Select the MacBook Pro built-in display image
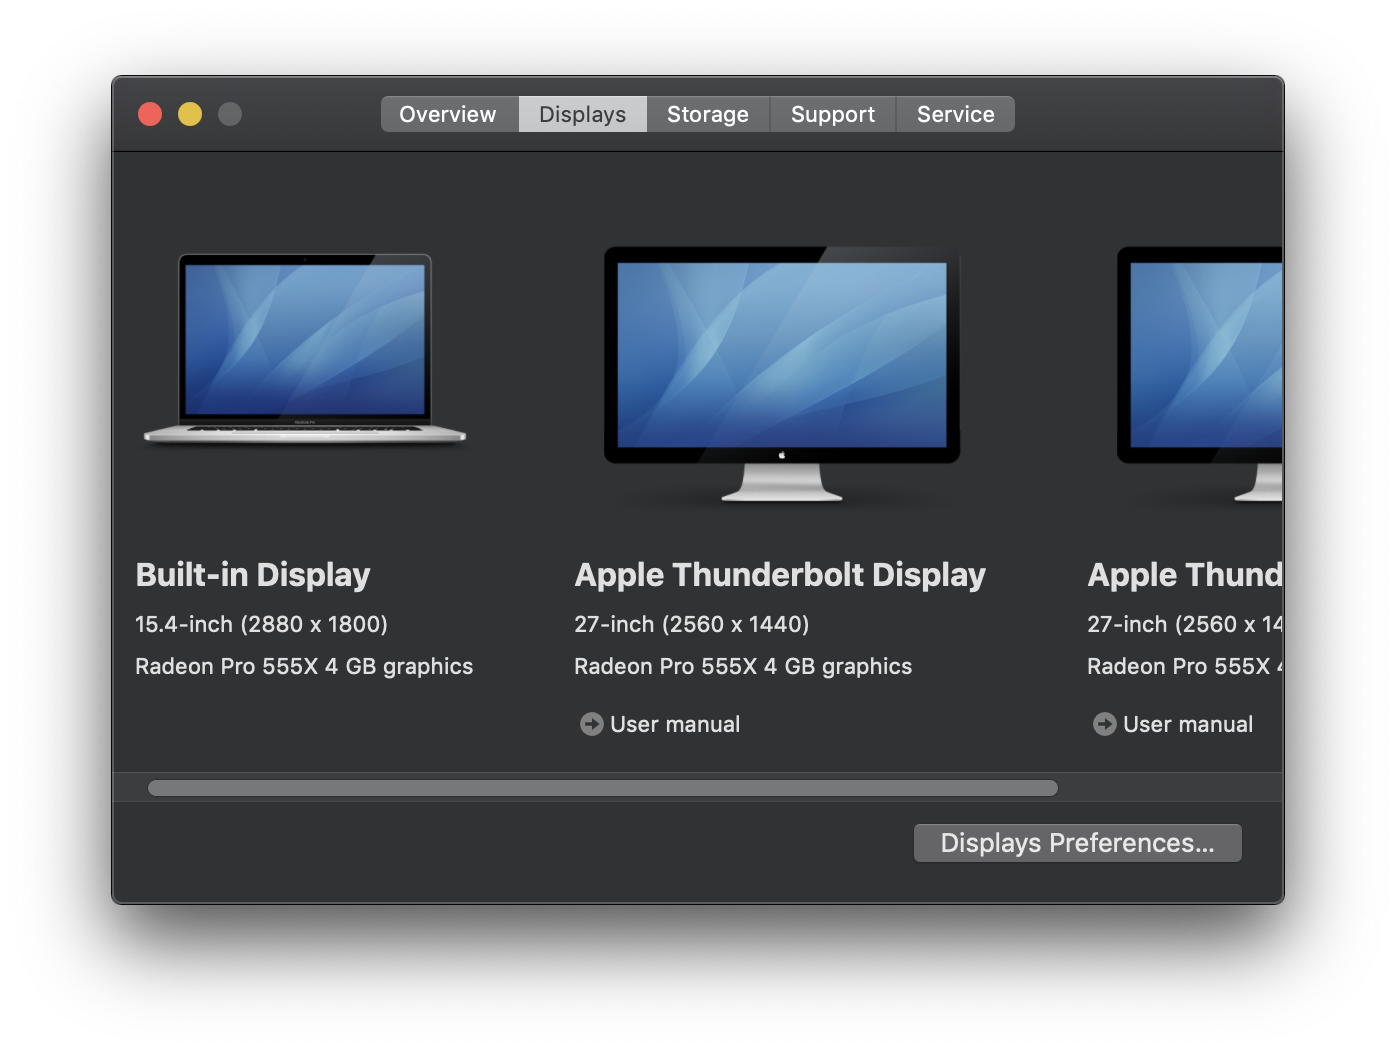 point(305,348)
